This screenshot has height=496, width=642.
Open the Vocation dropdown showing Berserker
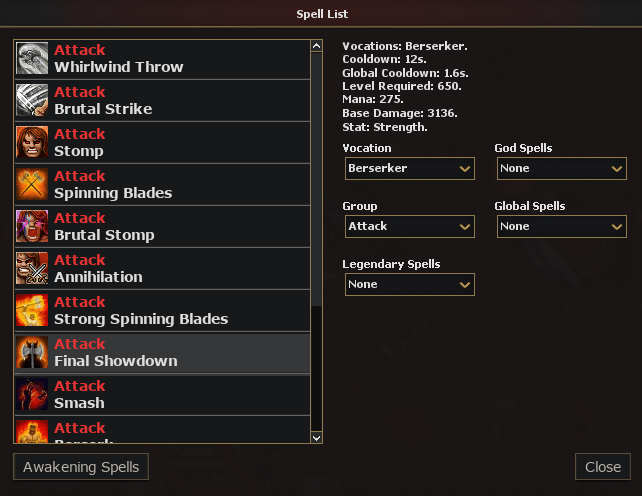coord(410,168)
